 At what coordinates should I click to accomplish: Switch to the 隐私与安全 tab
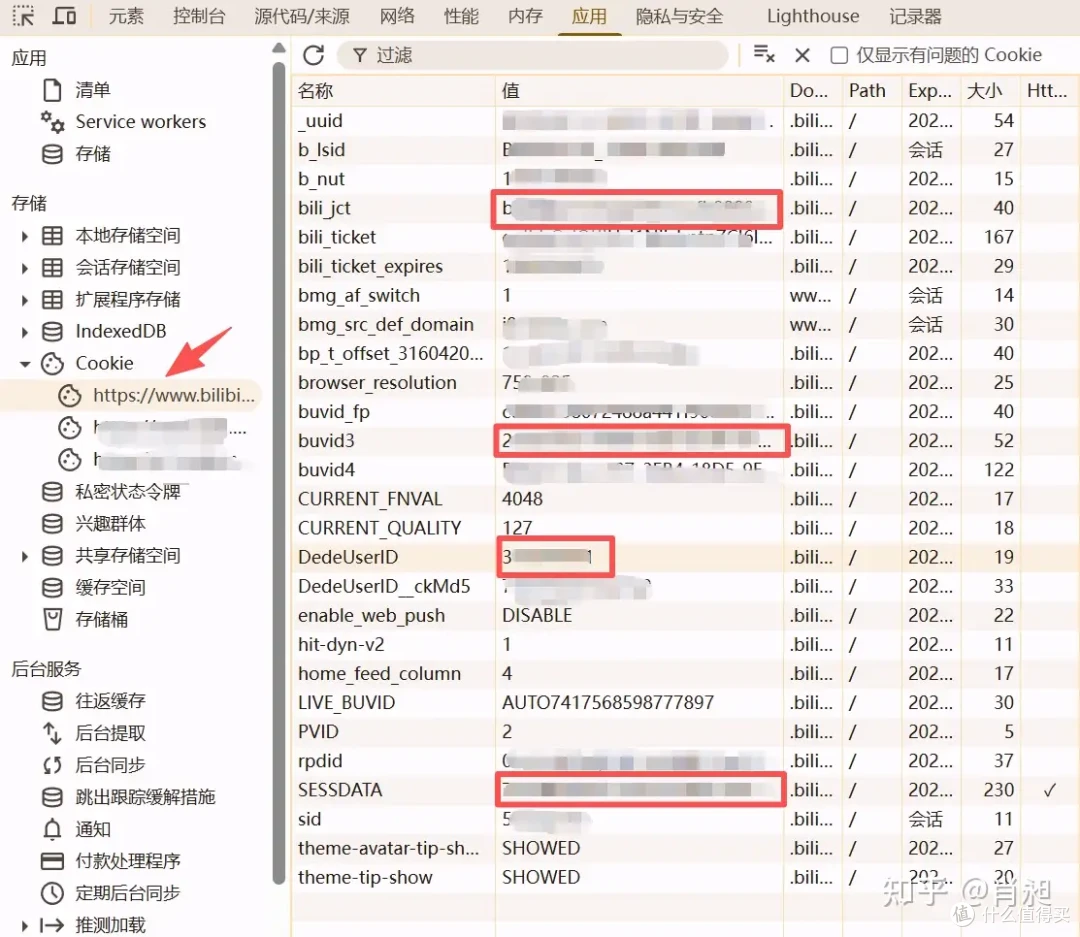click(x=680, y=16)
